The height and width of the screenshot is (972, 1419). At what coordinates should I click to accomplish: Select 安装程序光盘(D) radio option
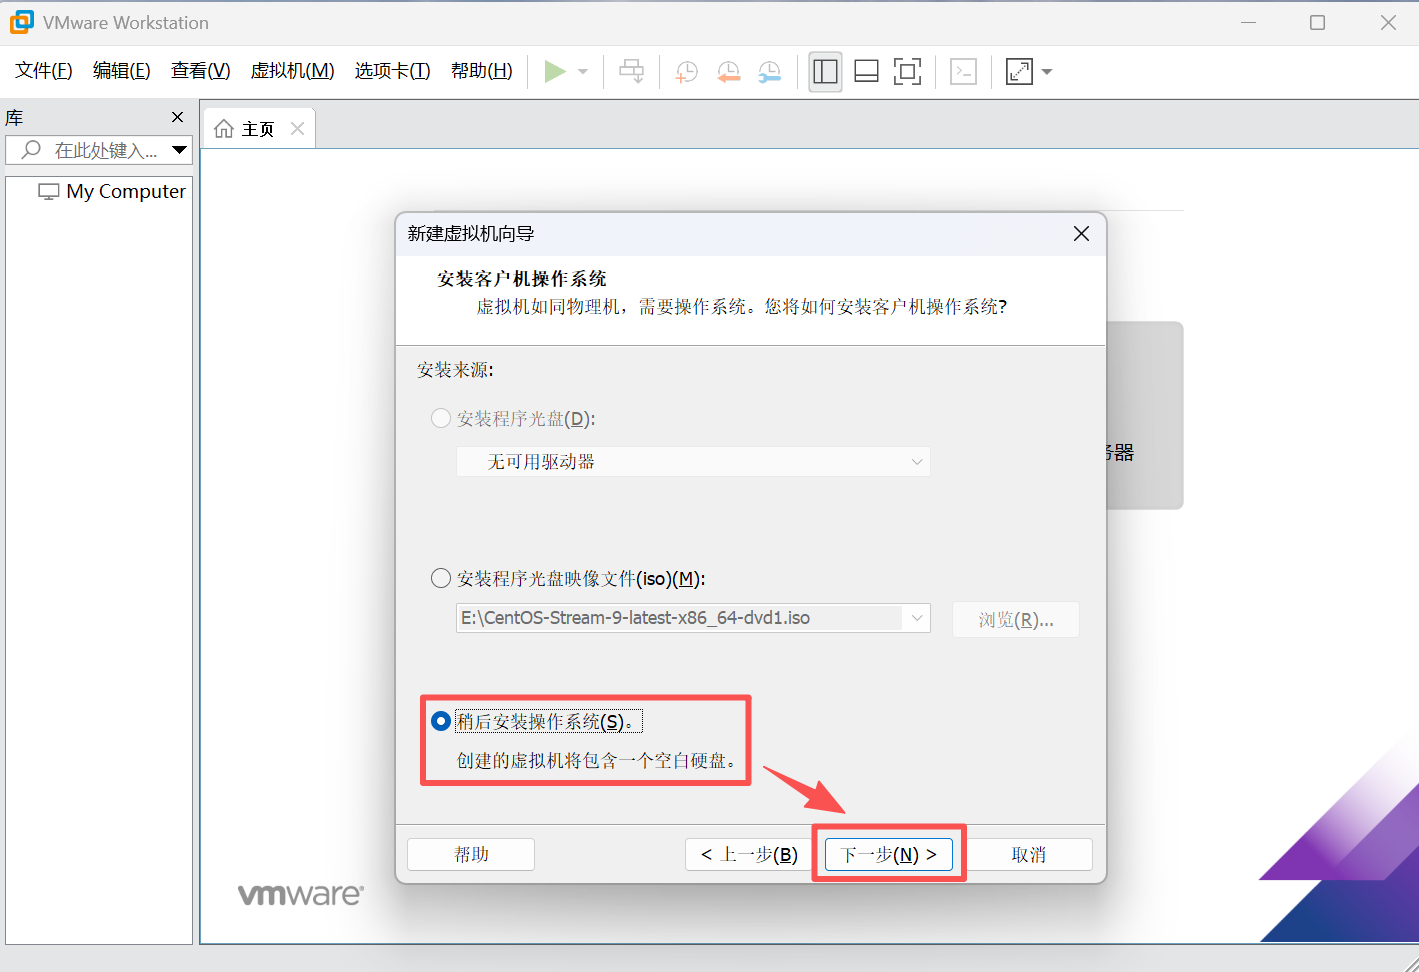[x=513, y=418]
